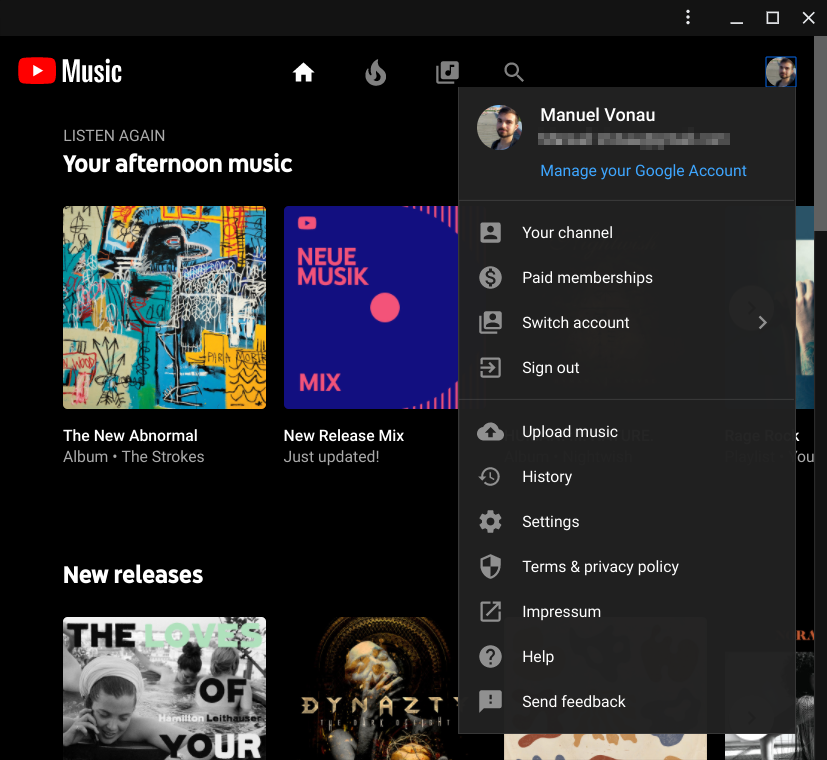
Task: Open Settings from the account menu
Action: pyautogui.click(x=550, y=521)
